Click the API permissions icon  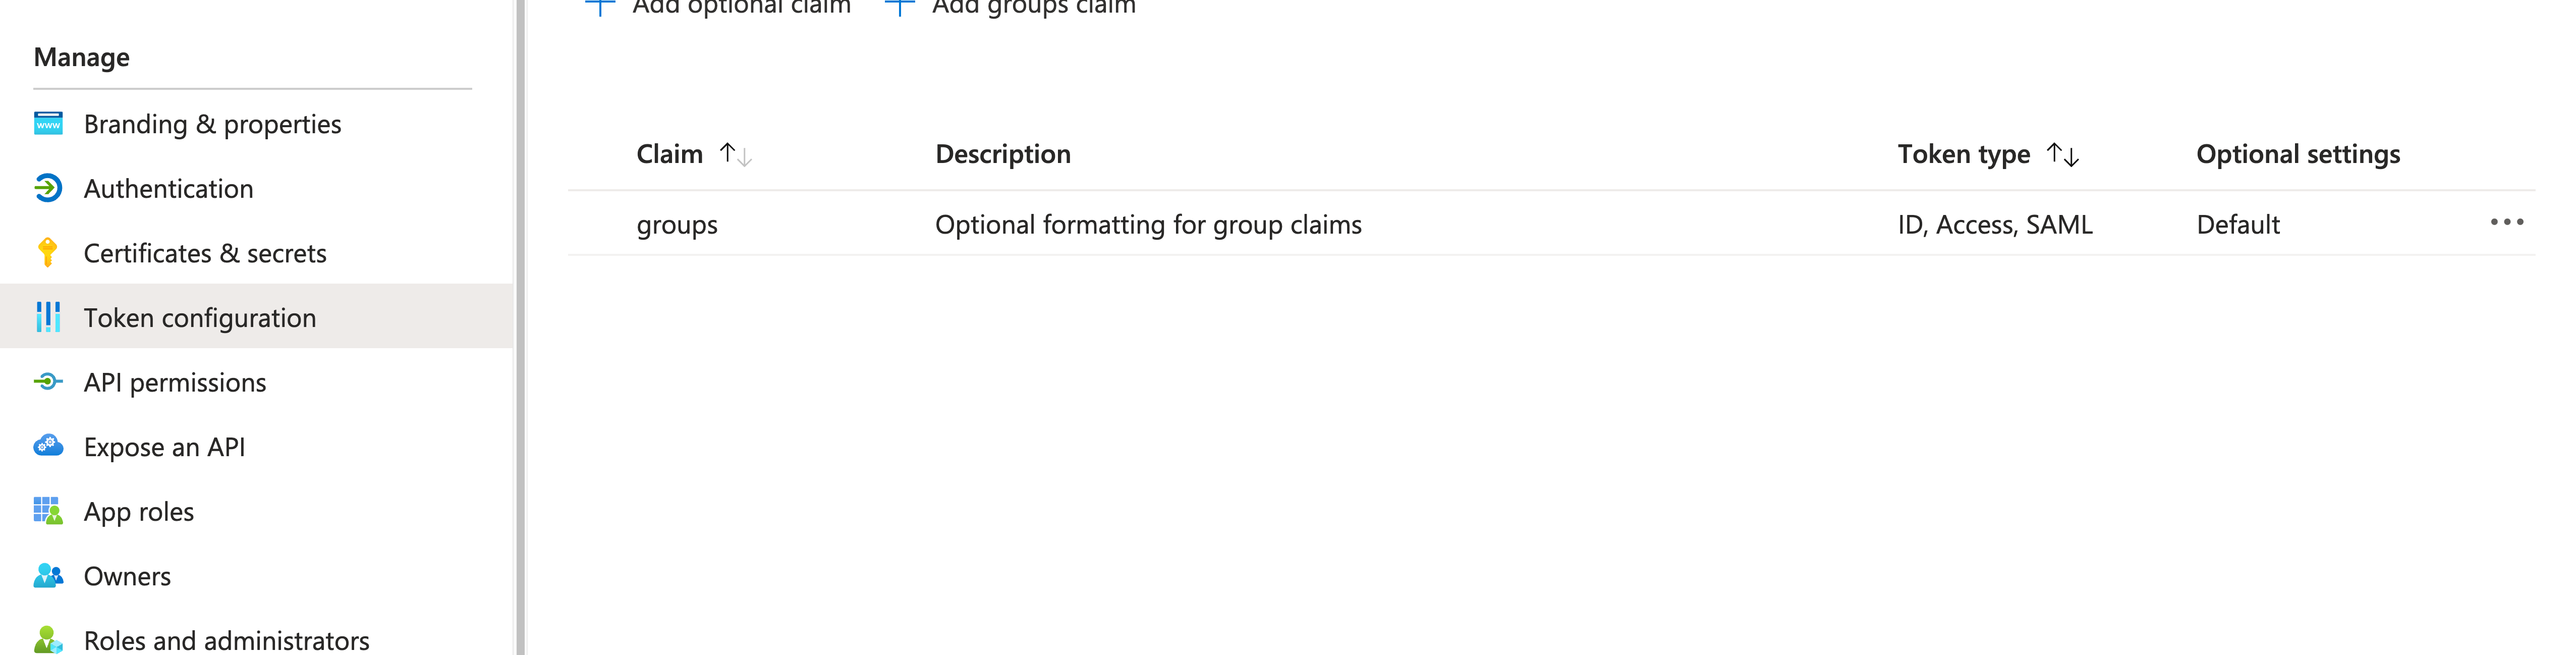pyautogui.click(x=48, y=382)
